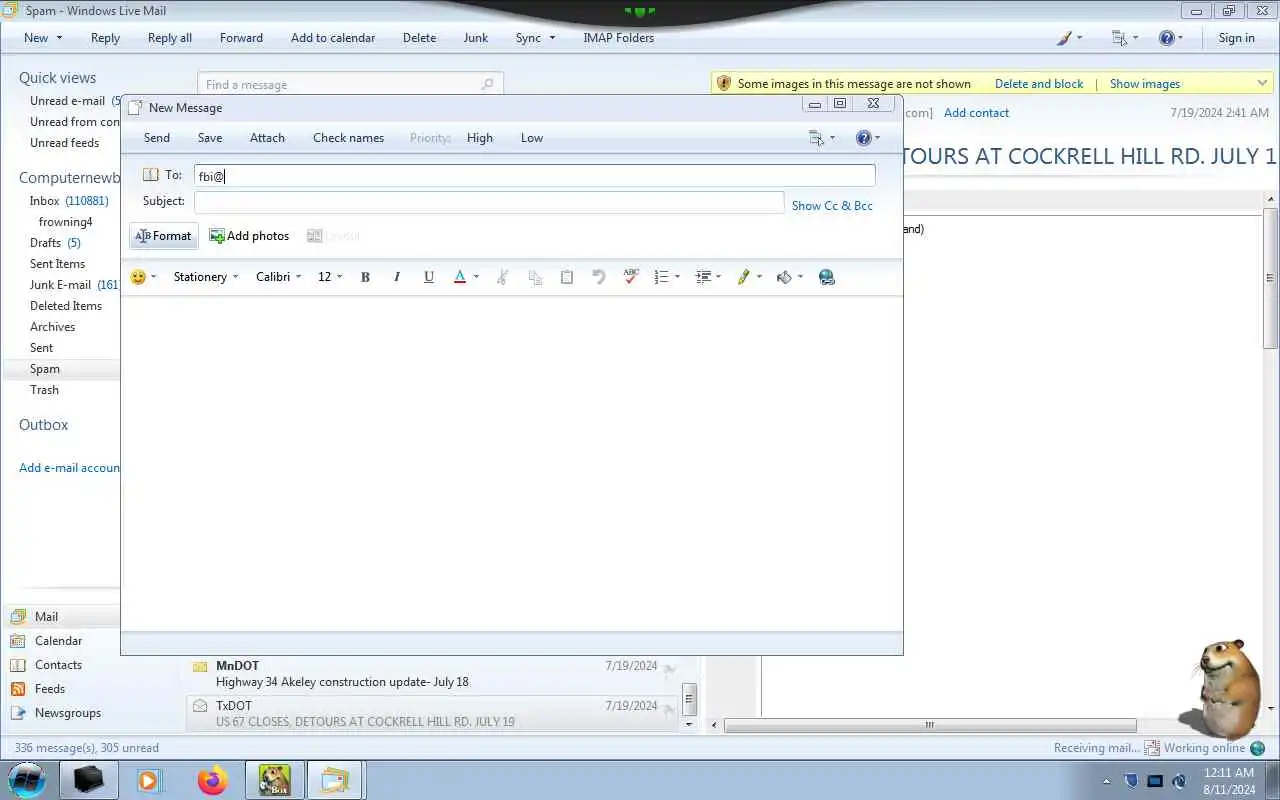Attach a file to the message
Viewport: 1280px width, 800px height.
[x=267, y=138]
